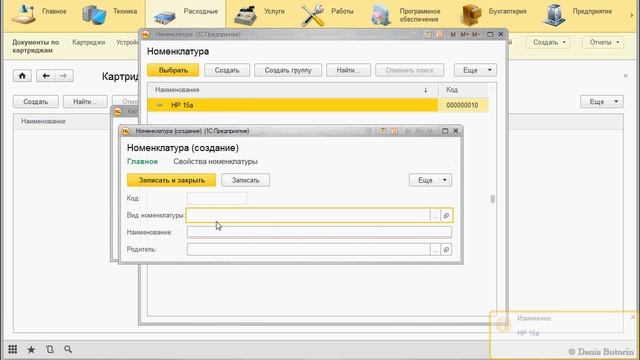Close the Изменение notification popup
Viewport: 640px width, 360px height.
(x=633, y=317)
